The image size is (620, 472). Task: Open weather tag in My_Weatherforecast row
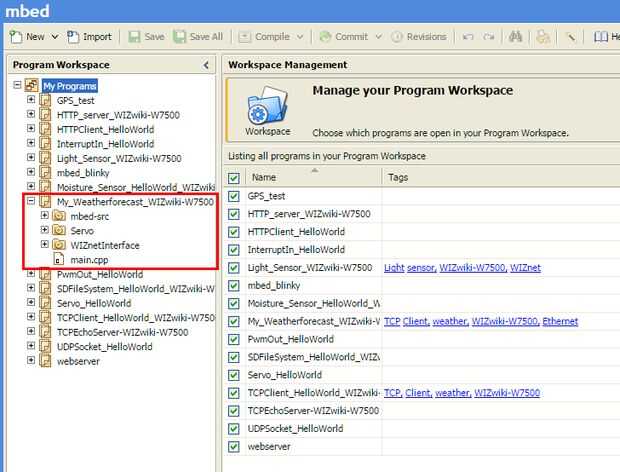pos(450,321)
